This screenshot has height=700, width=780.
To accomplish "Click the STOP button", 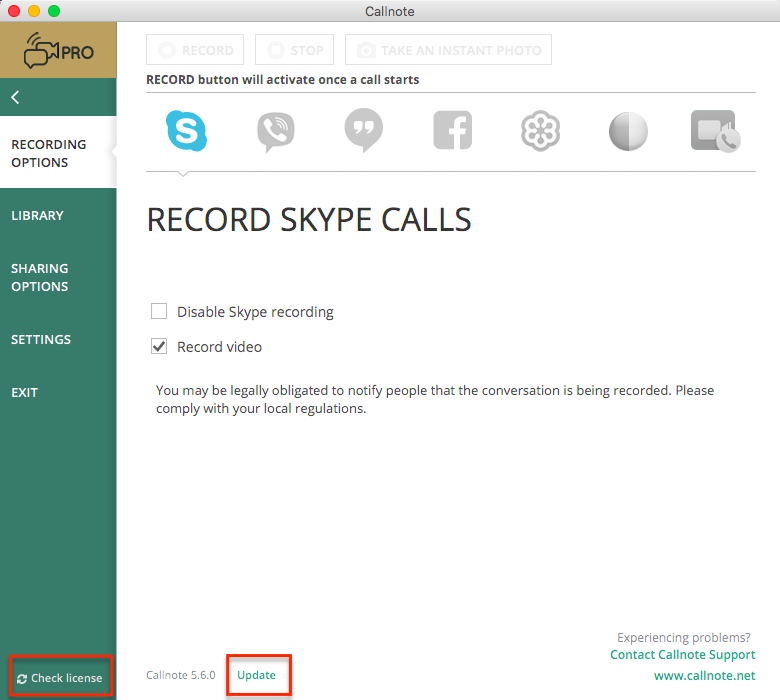I will click(294, 50).
